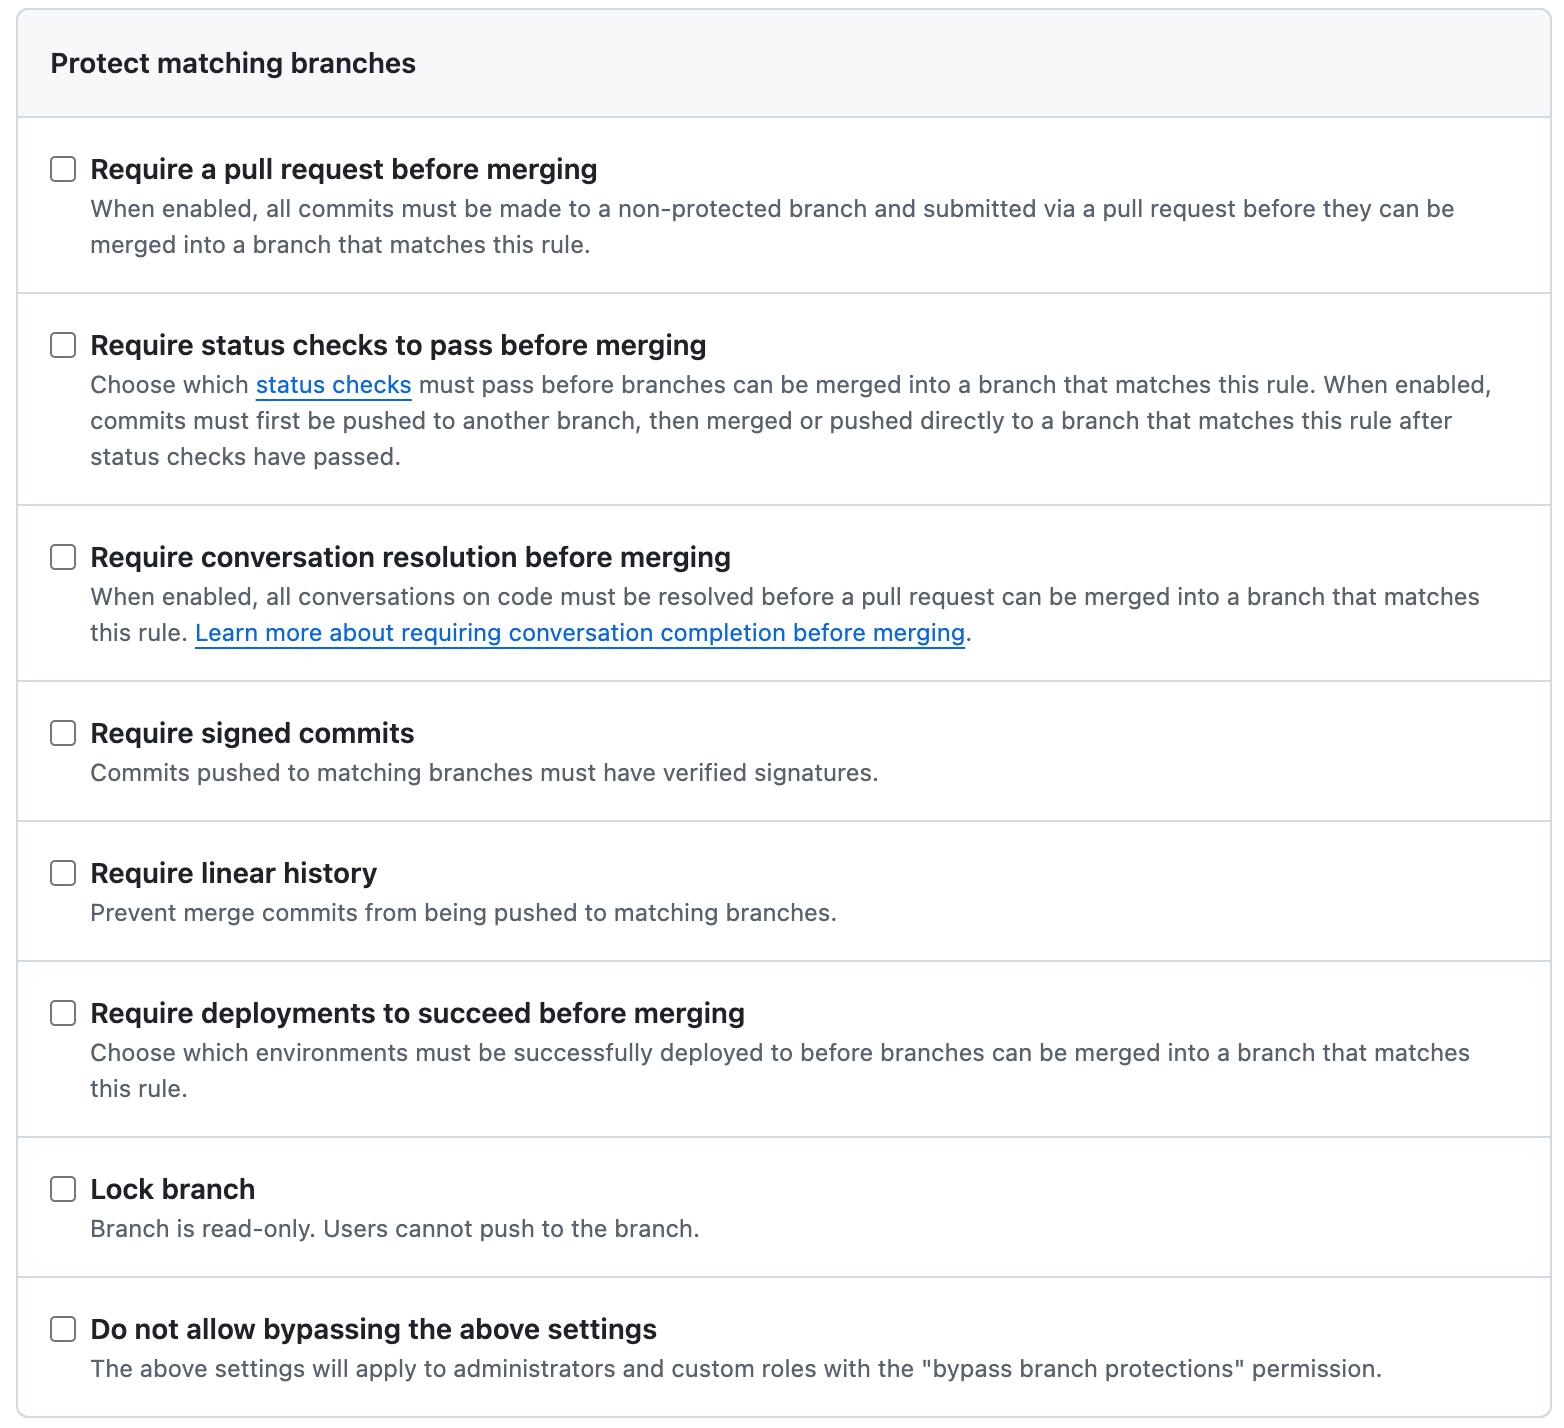
Task: Click the Require signed commits label text
Action: pos(252,733)
